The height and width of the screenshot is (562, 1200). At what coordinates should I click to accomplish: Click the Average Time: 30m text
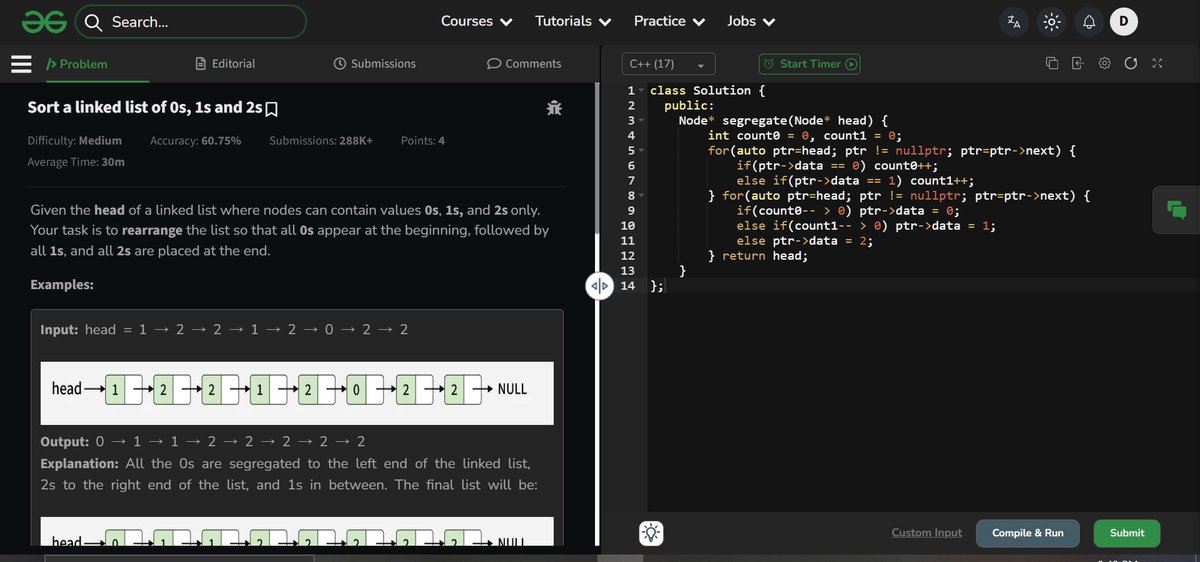76,162
